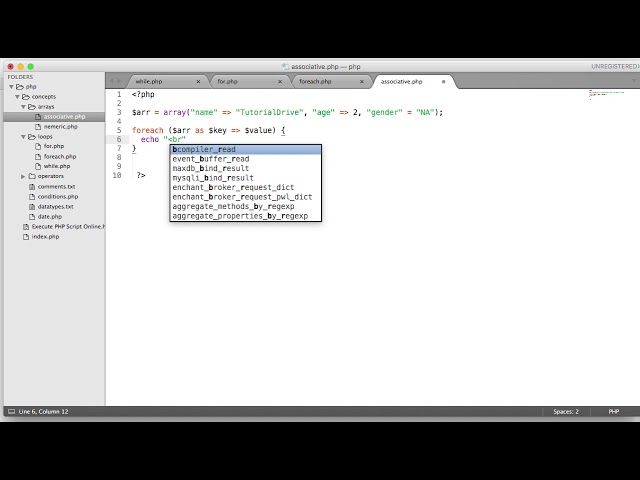Click the php folder icon
640x480 pixels.
click(20, 87)
